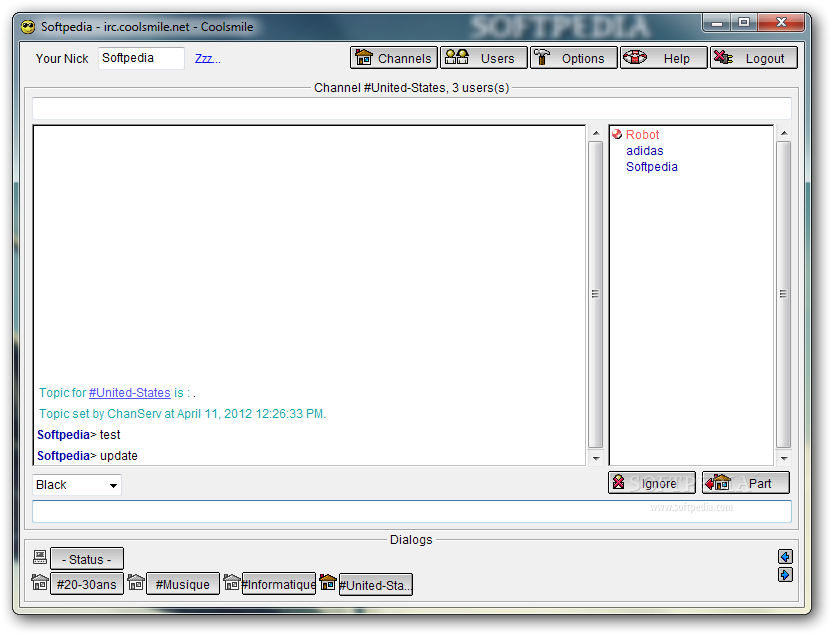
Task: Open the #United-States channel link
Action: click(129, 393)
